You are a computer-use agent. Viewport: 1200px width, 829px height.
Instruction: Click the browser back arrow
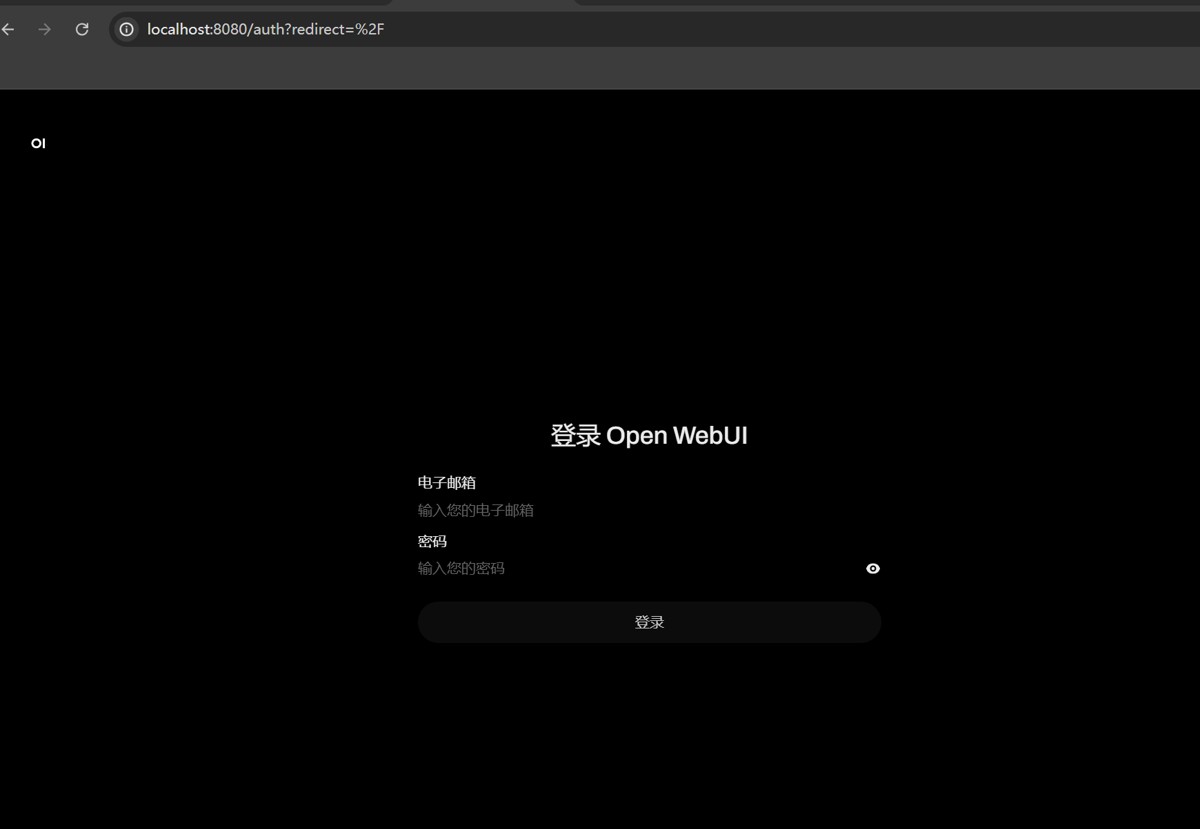pos(8,30)
